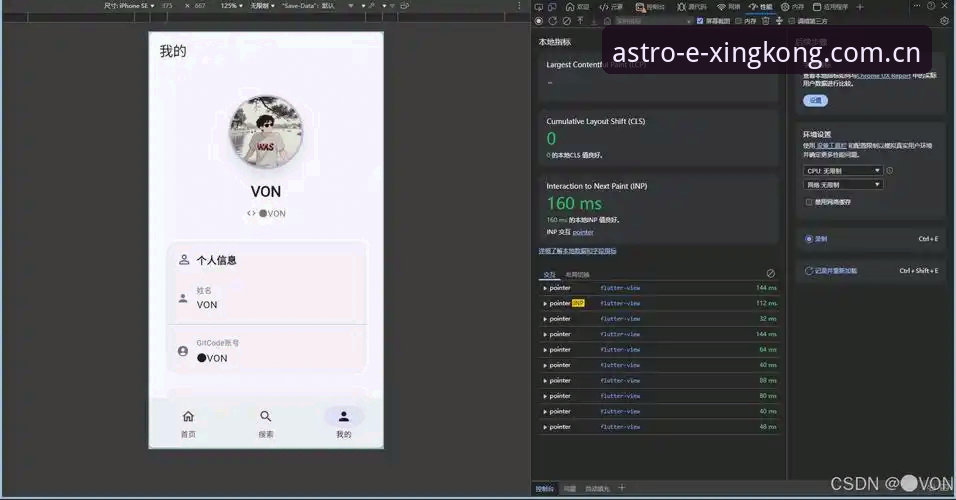Uncheck the screenshots checkbox
This screenshot has height=500, width=956.
tap(700, 21)
